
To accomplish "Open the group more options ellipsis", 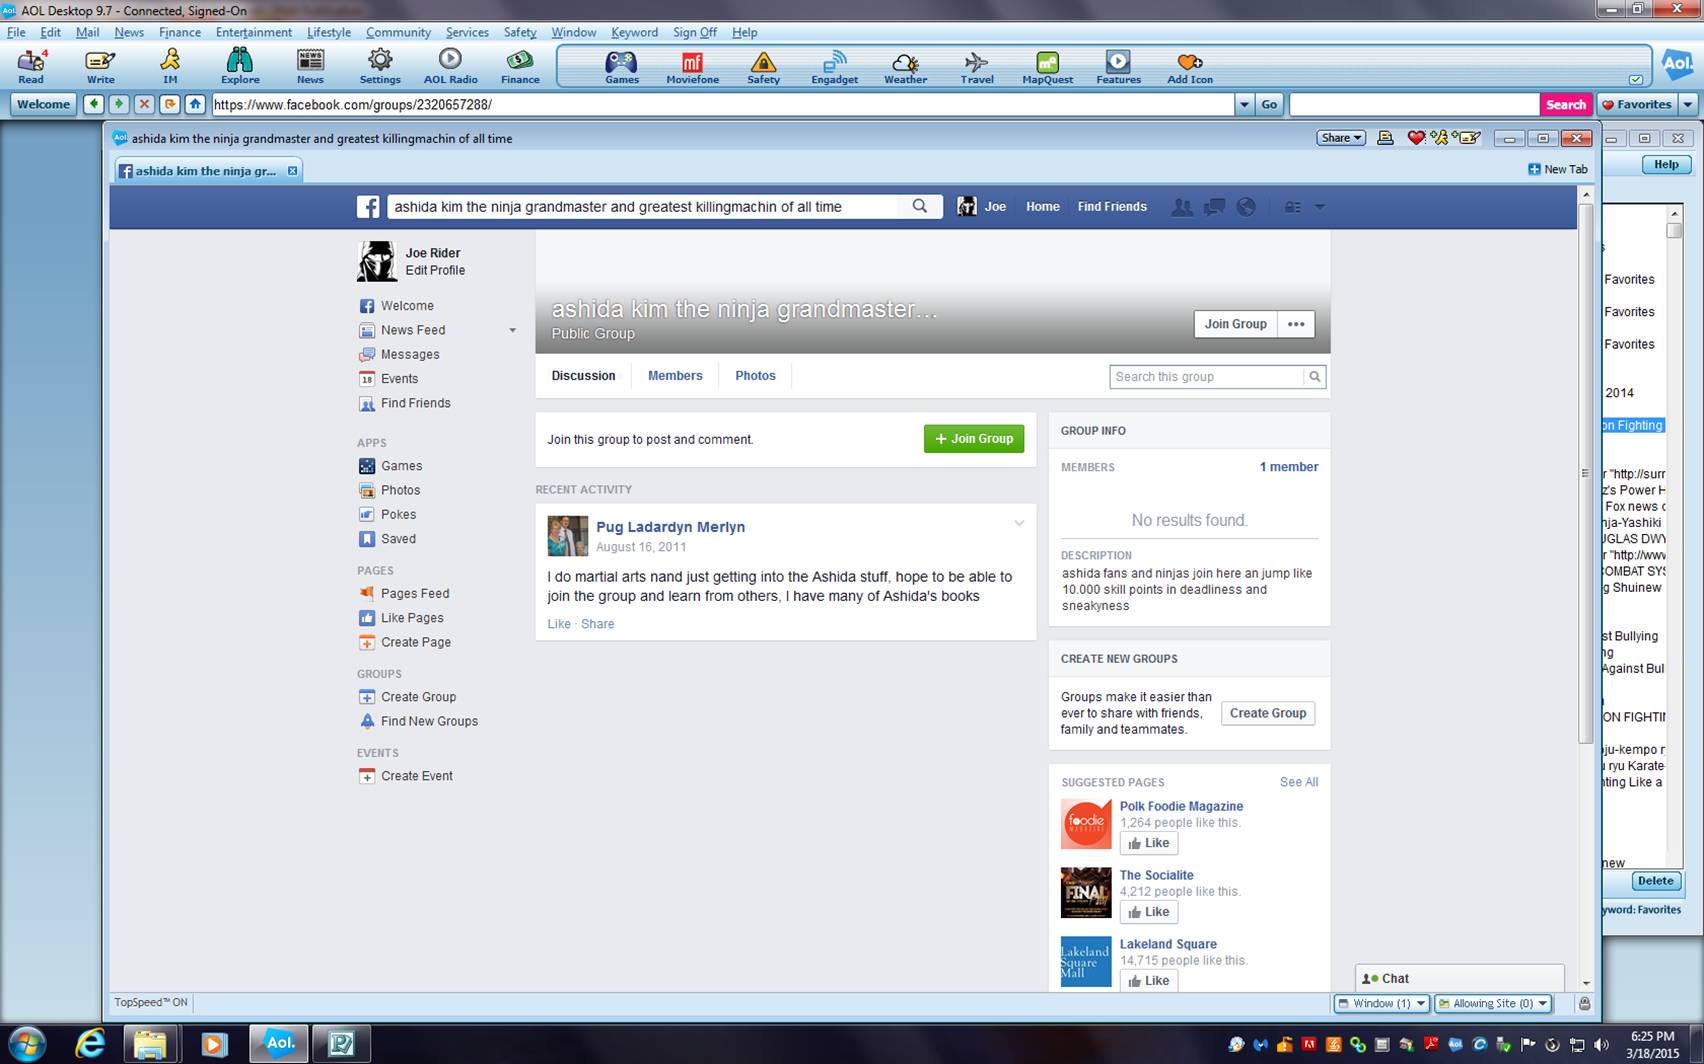I will pyautogui.click(x=1296, y=324).
